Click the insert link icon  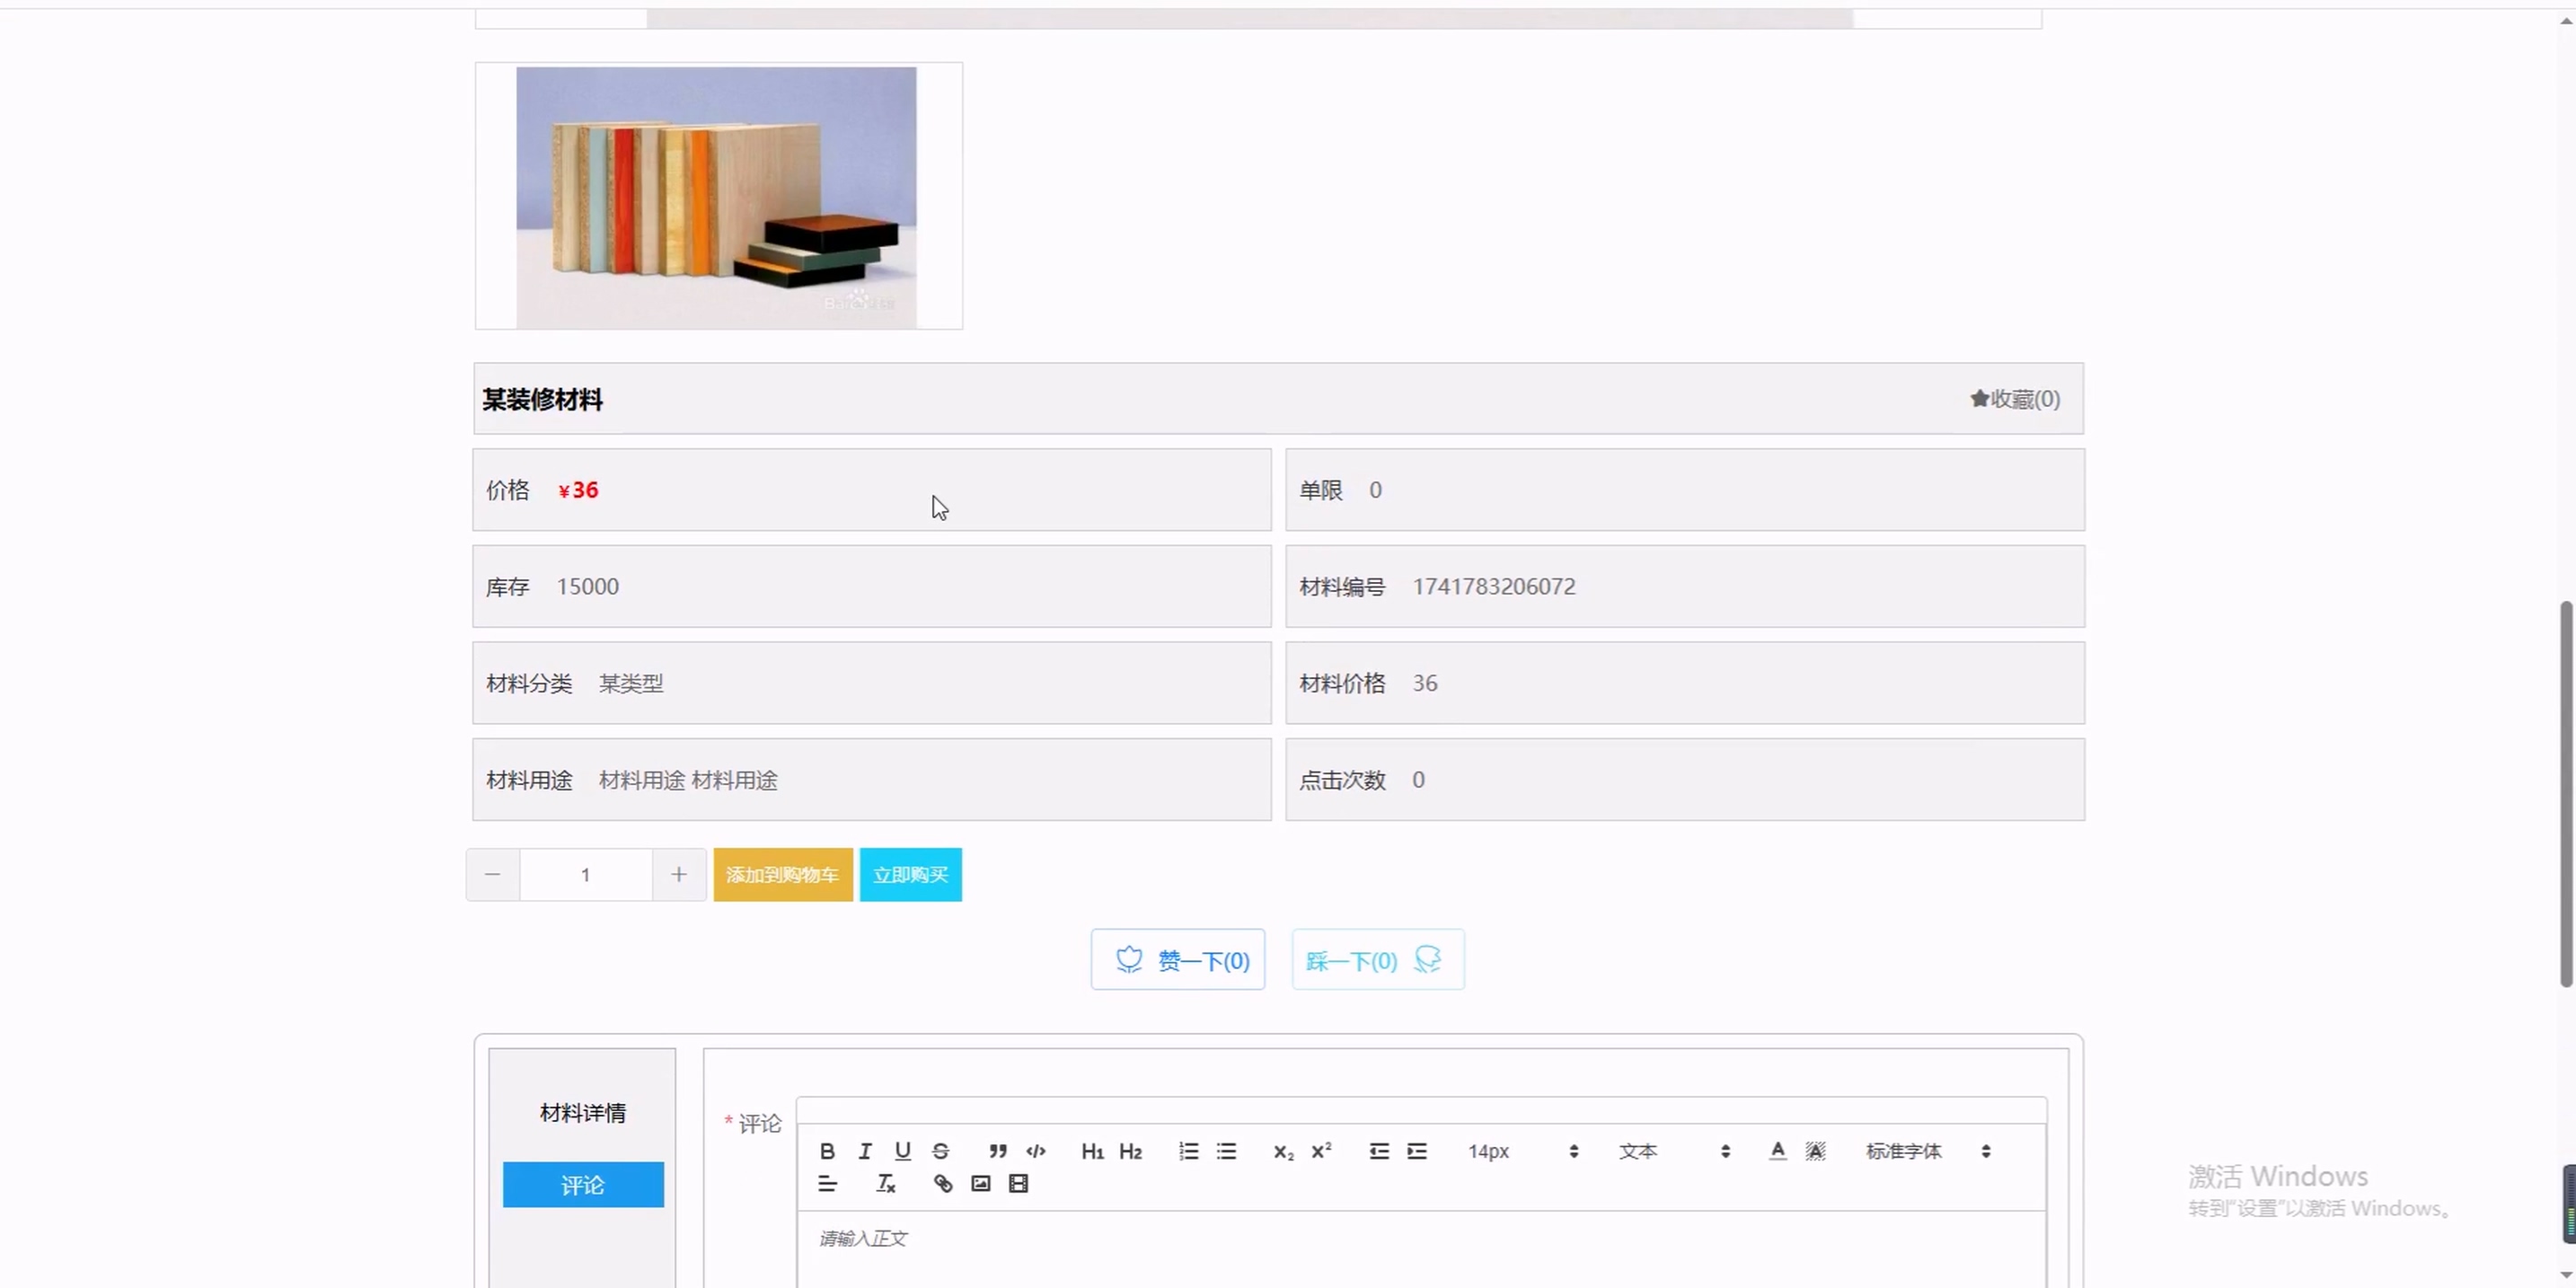(x=942, y=1184)
